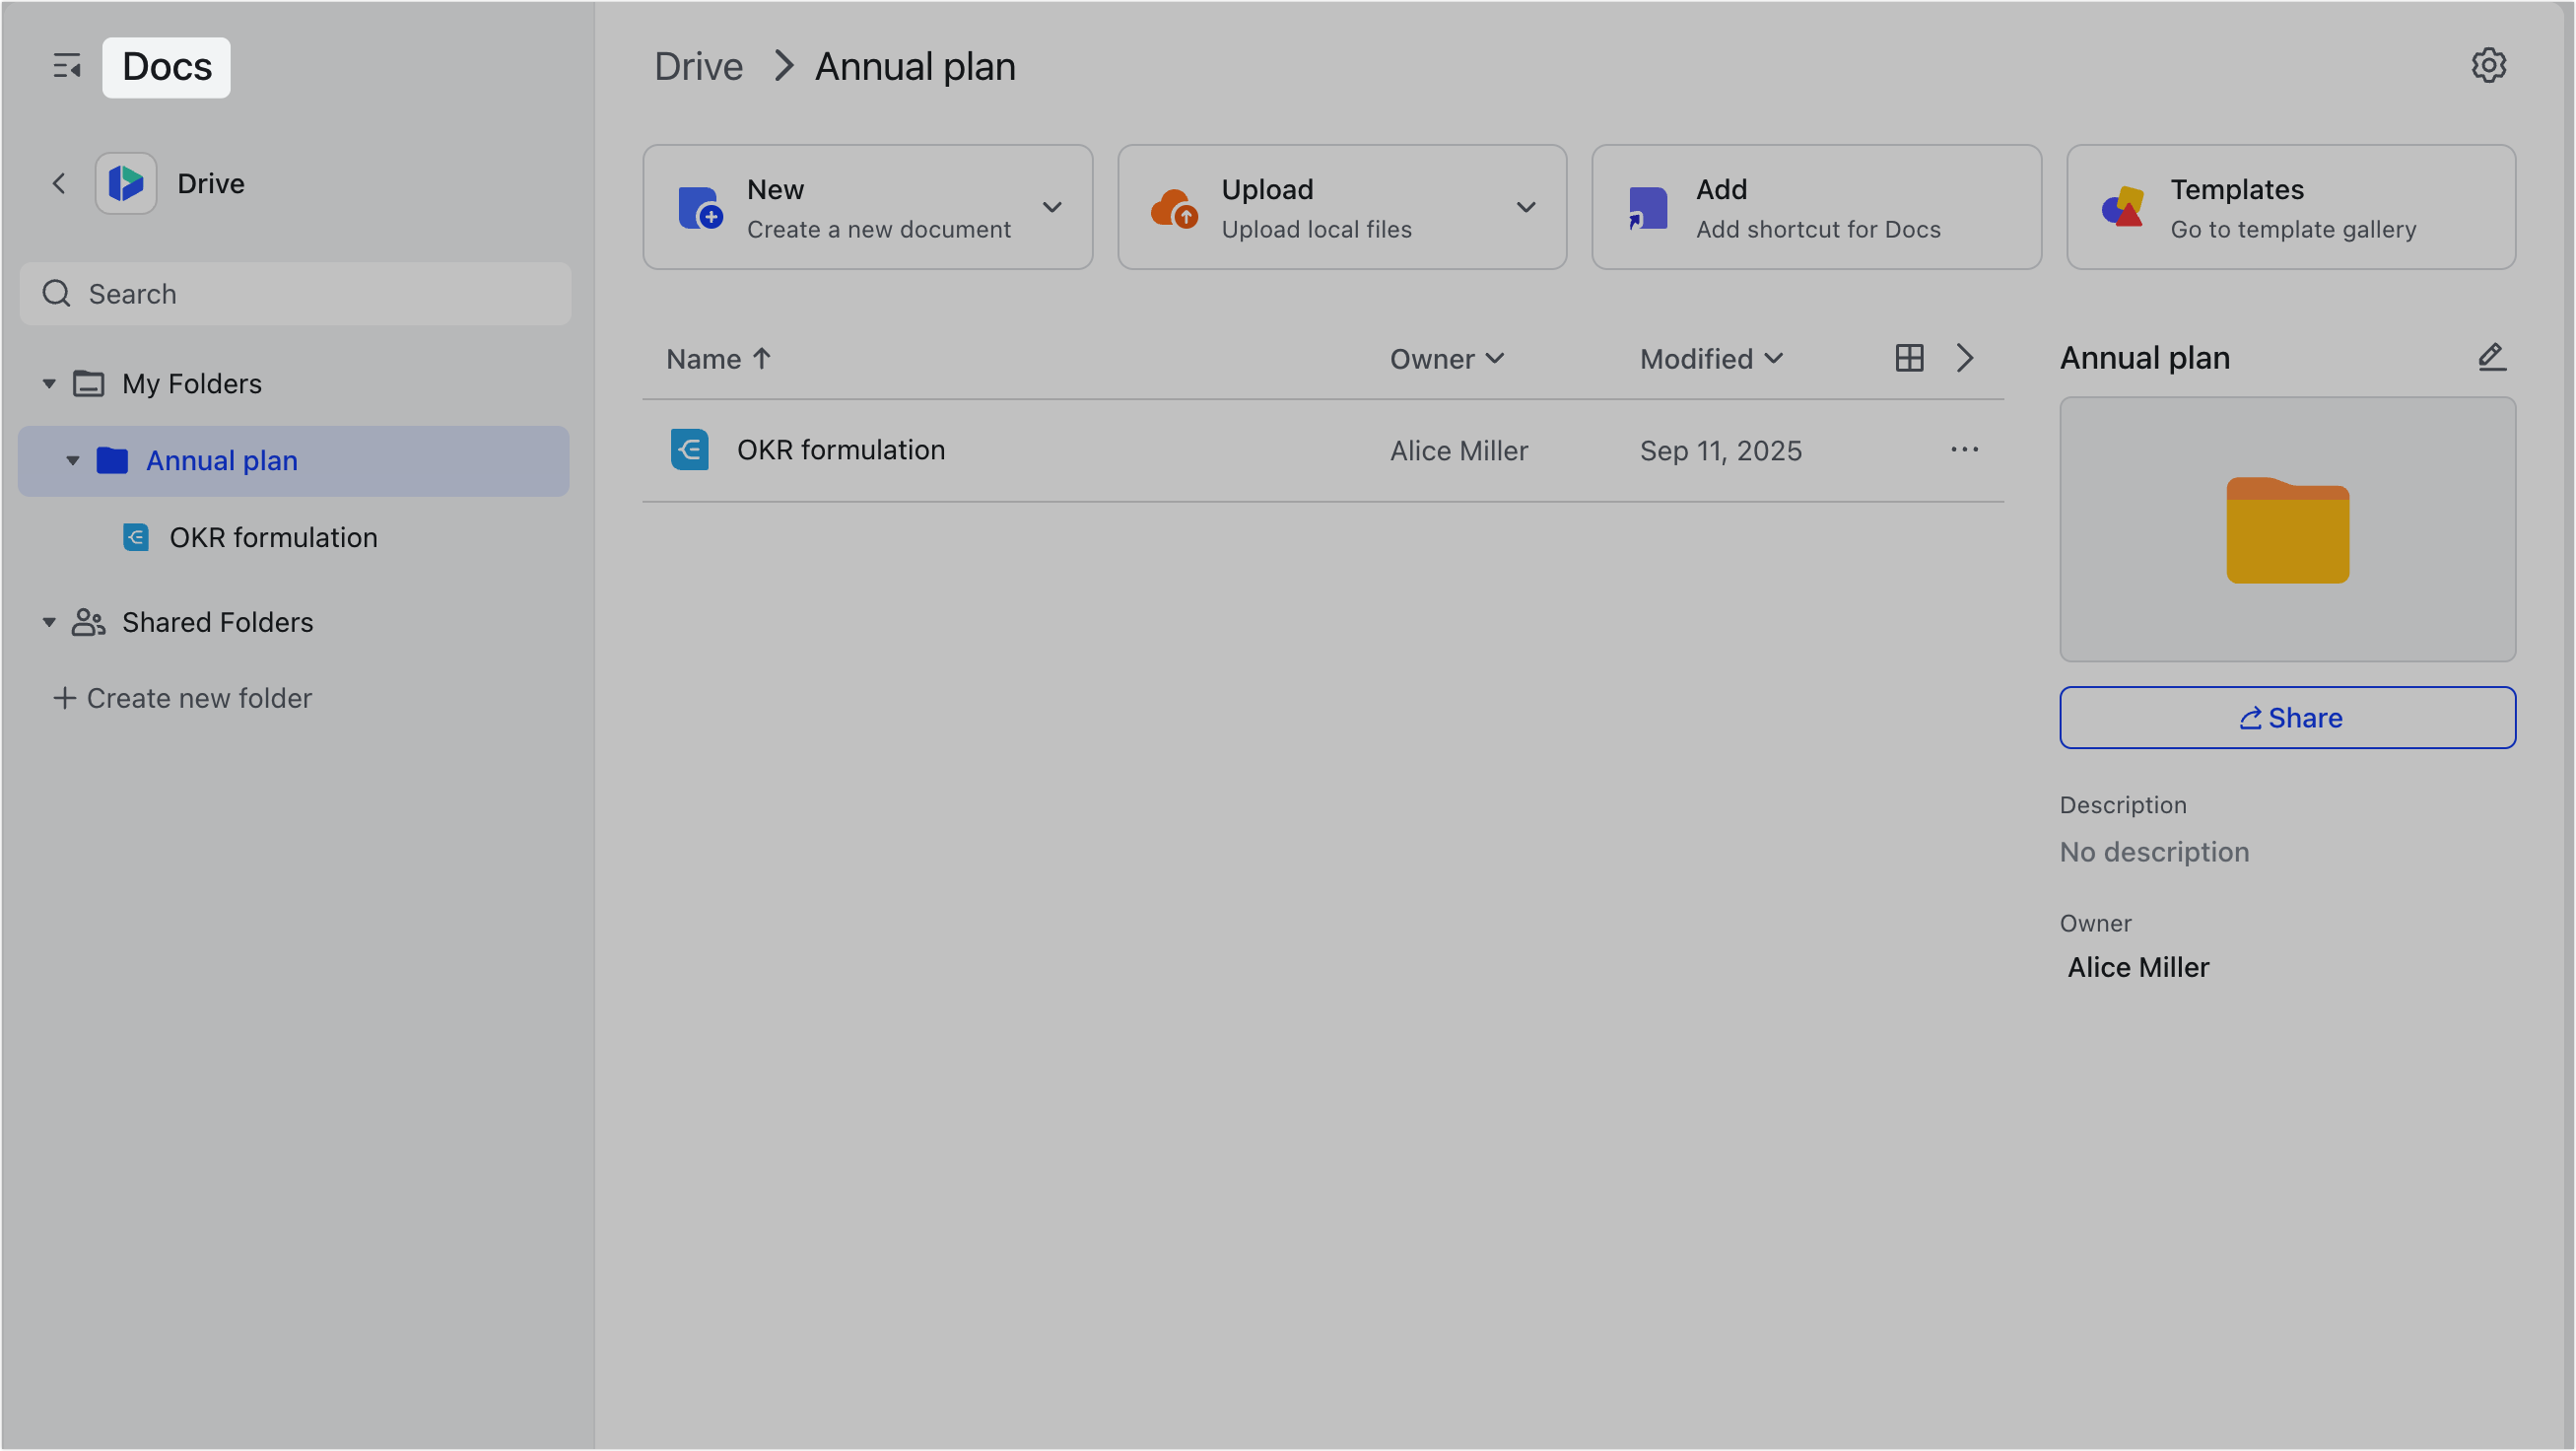Collapse the Shared Folders tree arrow
The image size is (2576, 1451).
coord(49,623)
